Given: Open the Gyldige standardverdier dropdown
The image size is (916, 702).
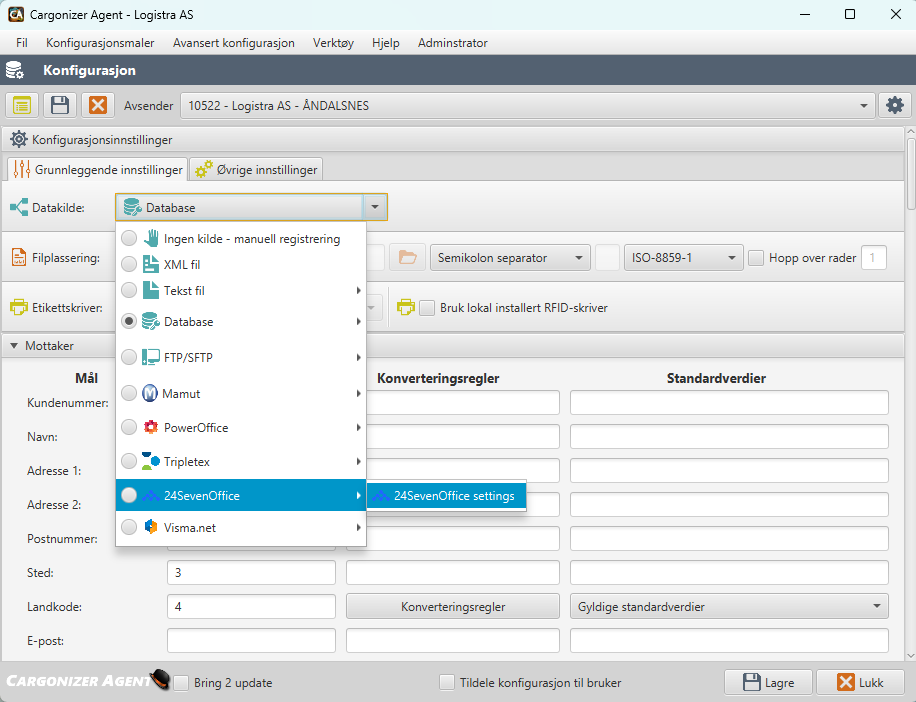Looking at the screenshot, I should point(728,606).
